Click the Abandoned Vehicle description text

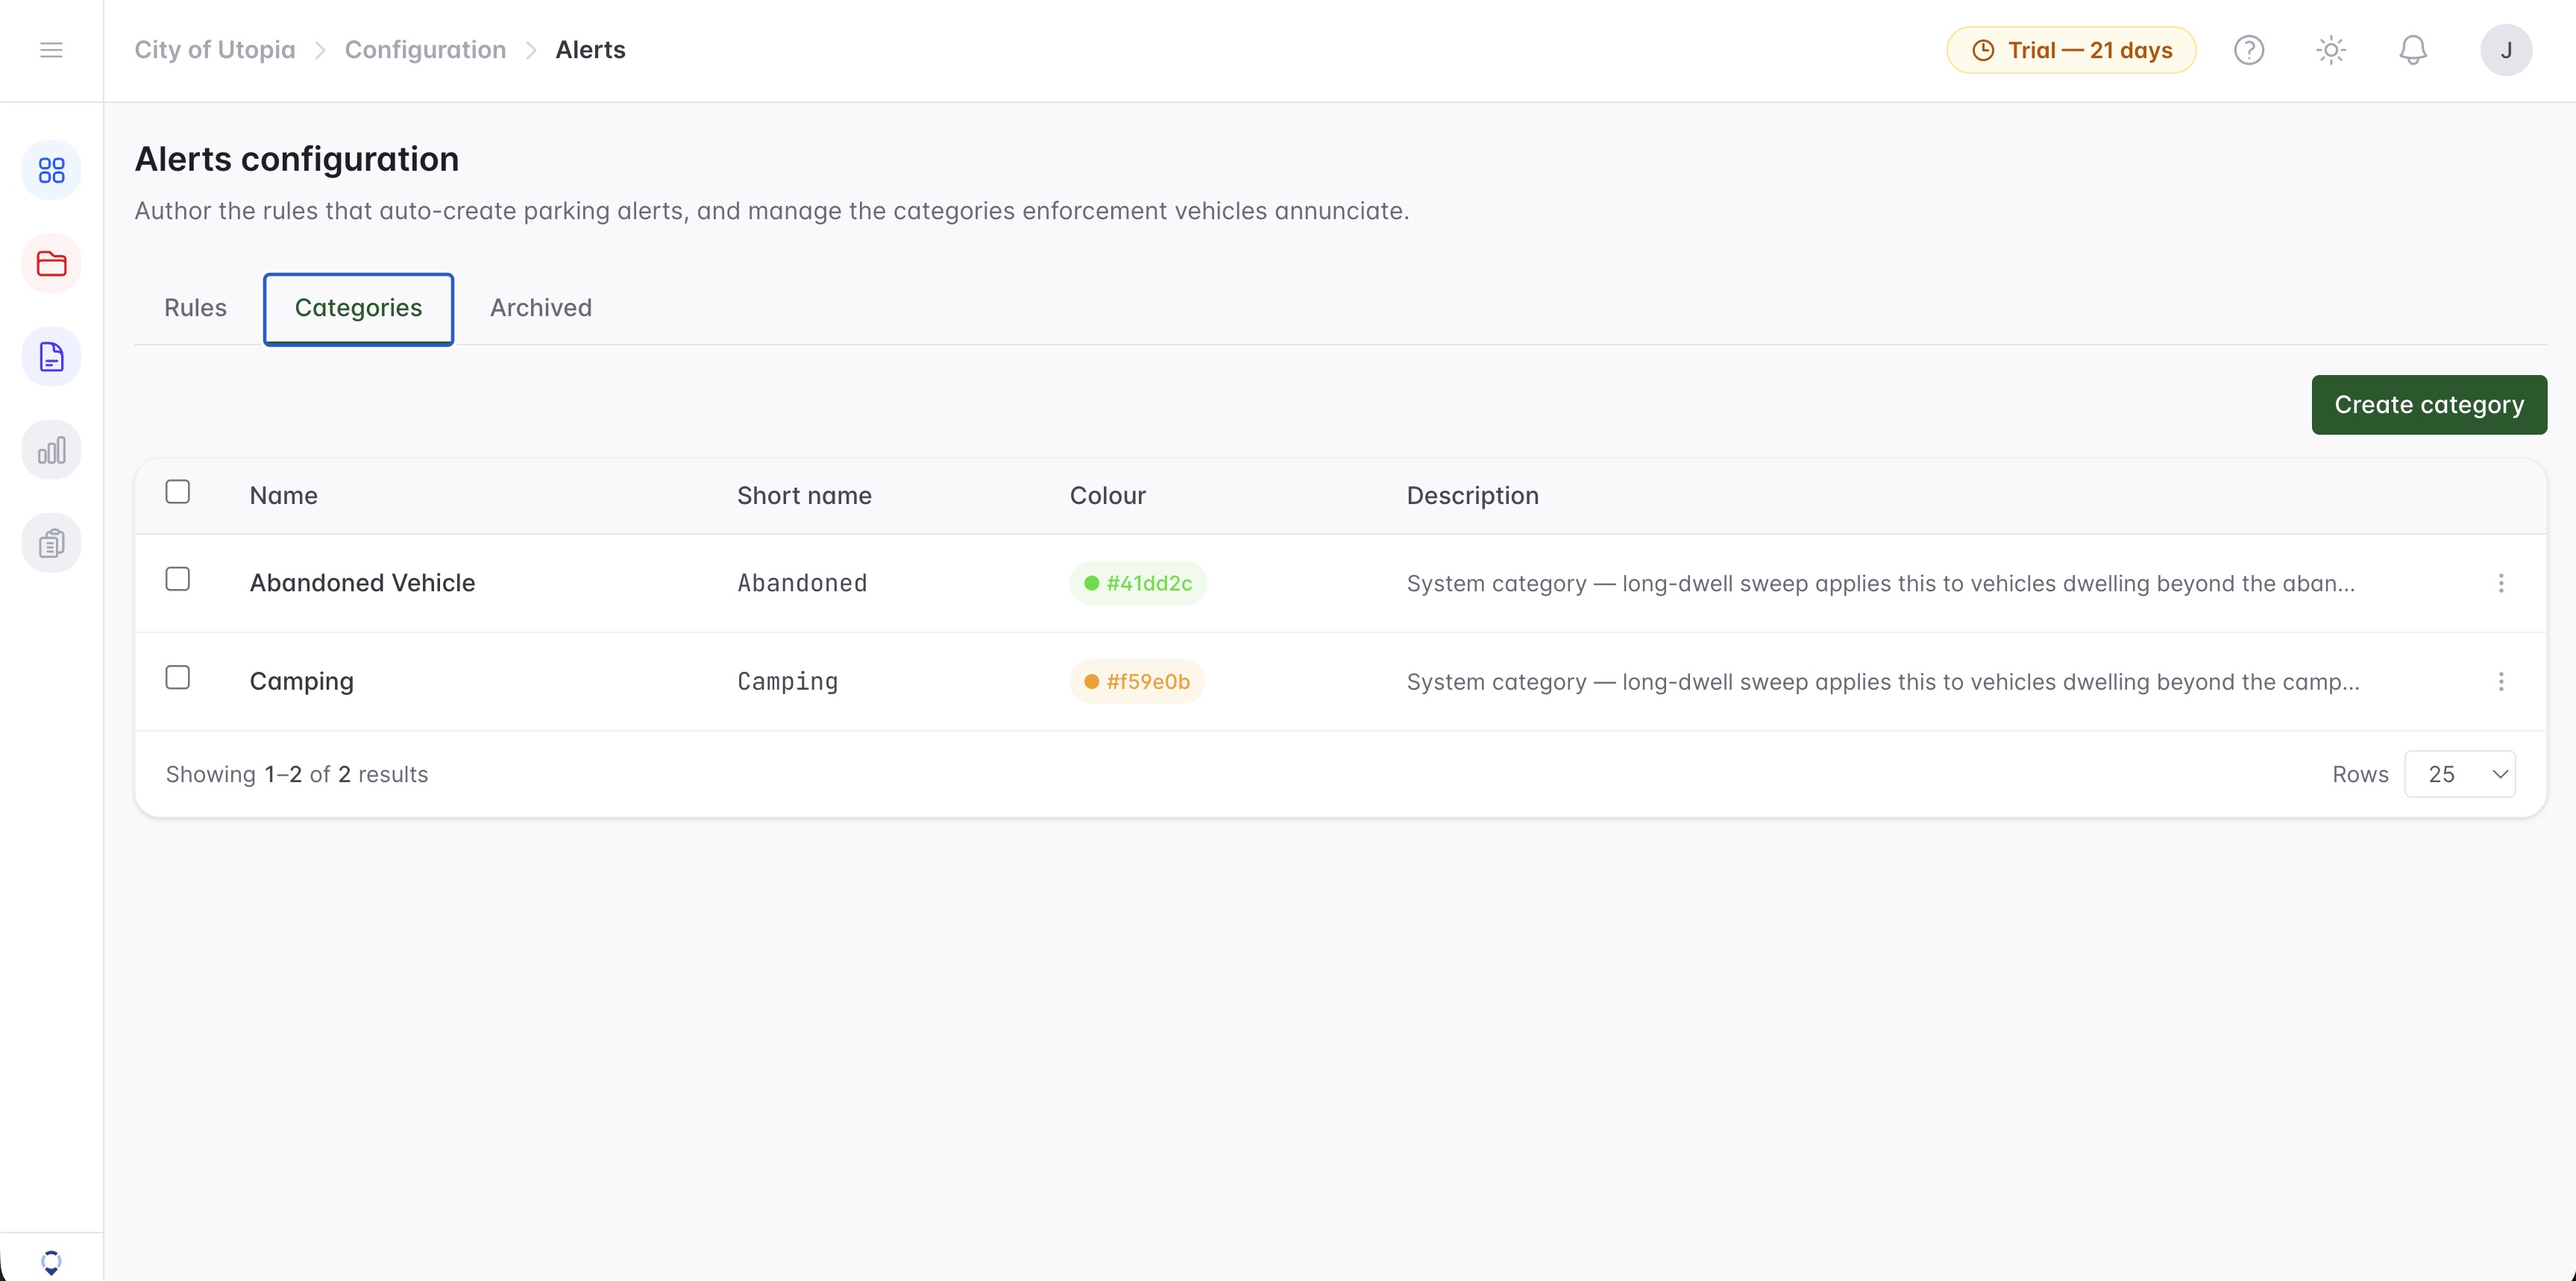(1881, 583)
